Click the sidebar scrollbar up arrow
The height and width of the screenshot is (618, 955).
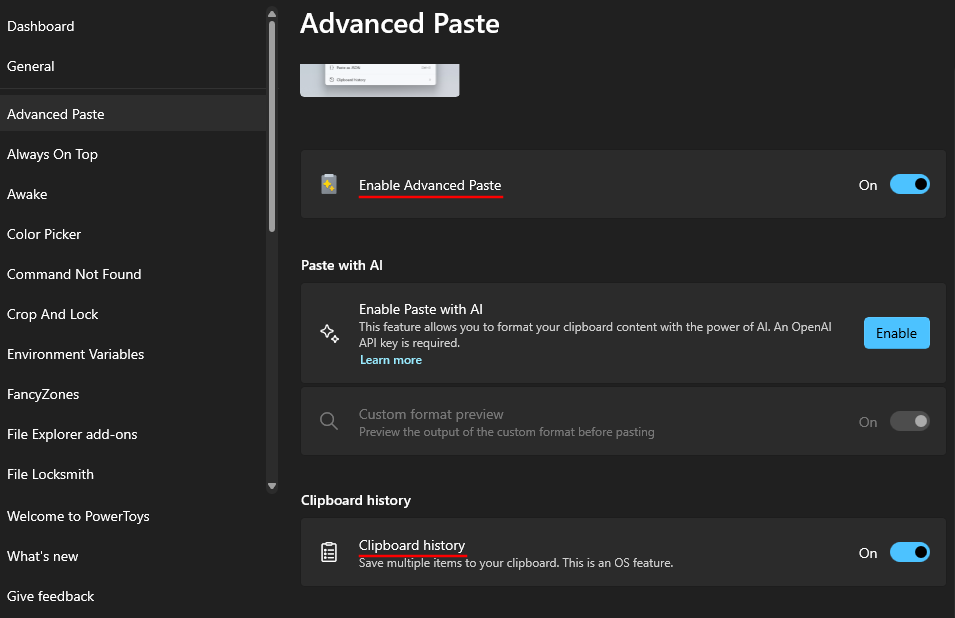[272, 13]
